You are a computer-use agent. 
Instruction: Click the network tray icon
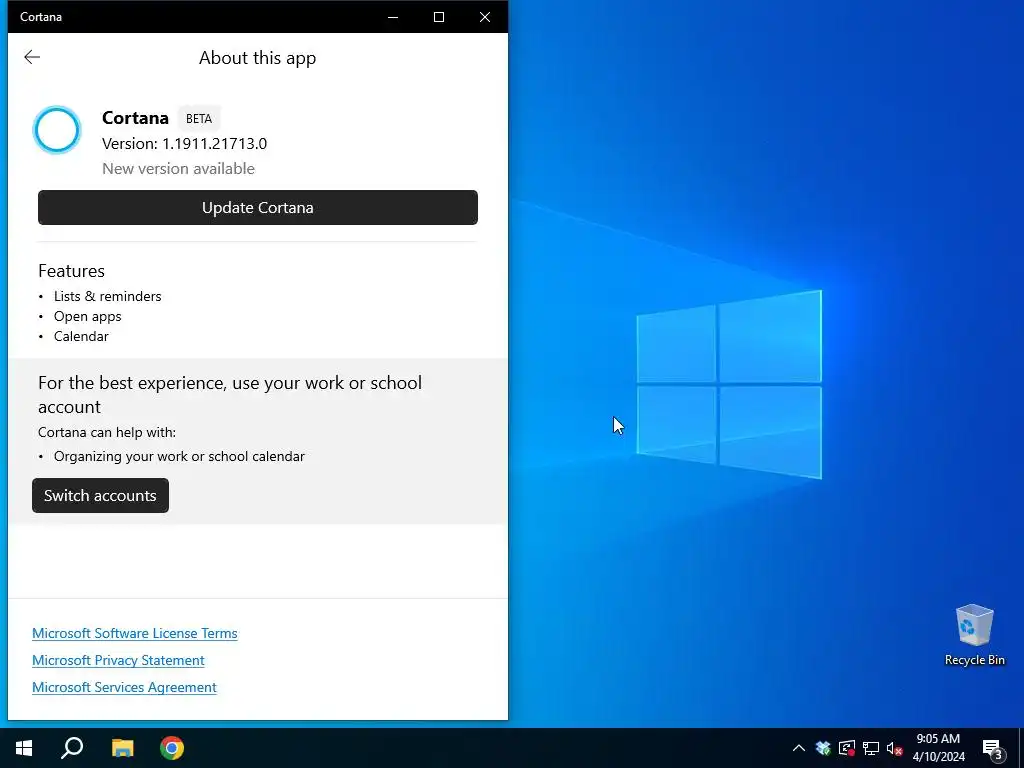click(x=871, y=748)
